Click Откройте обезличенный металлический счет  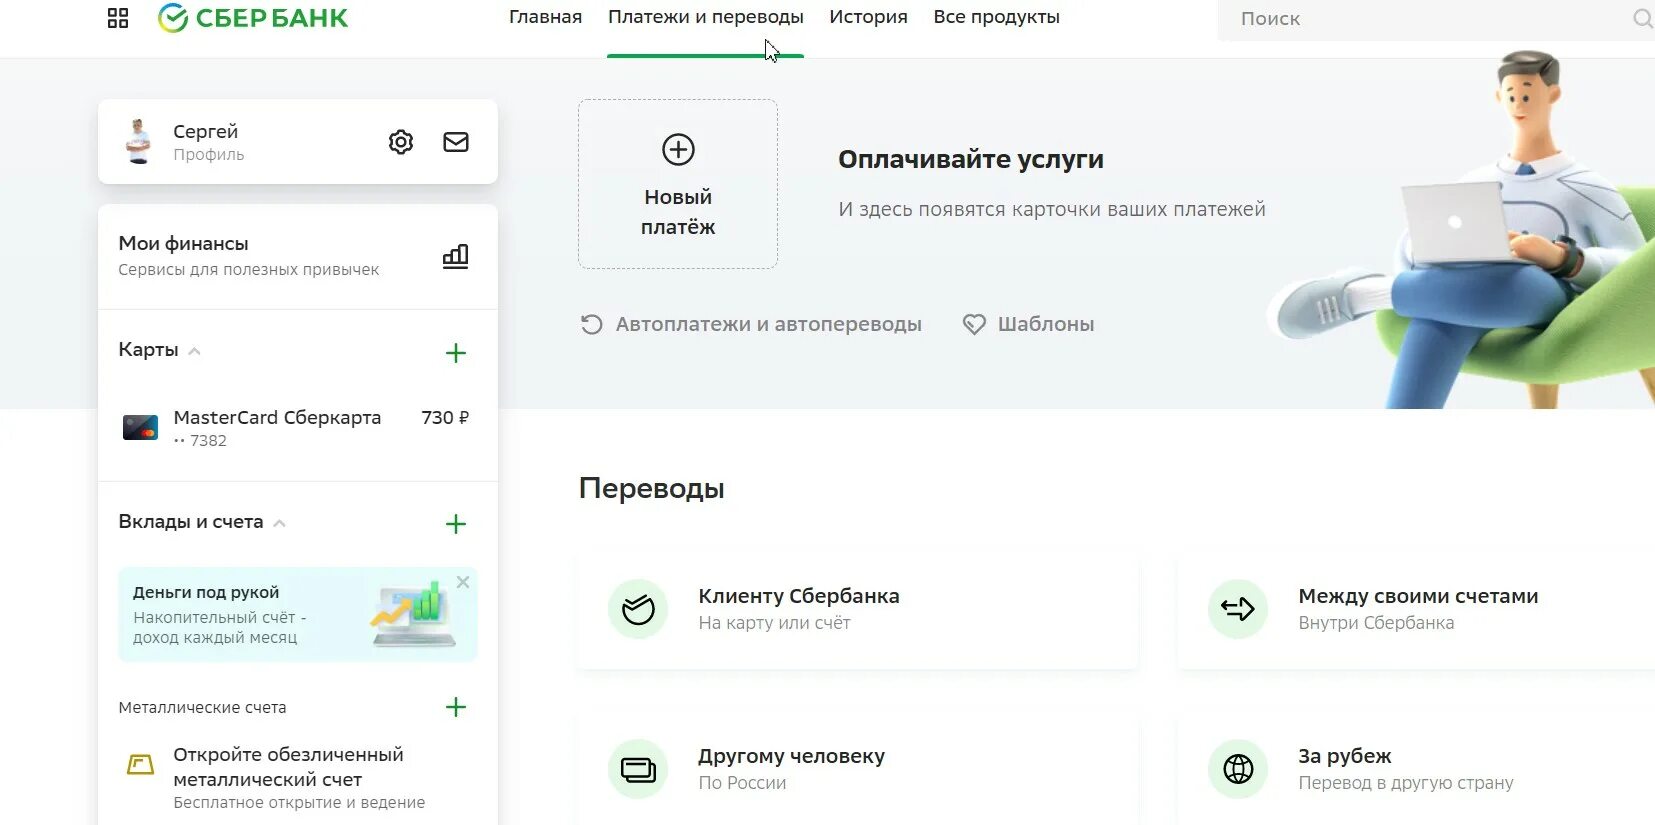click(288, 767)
